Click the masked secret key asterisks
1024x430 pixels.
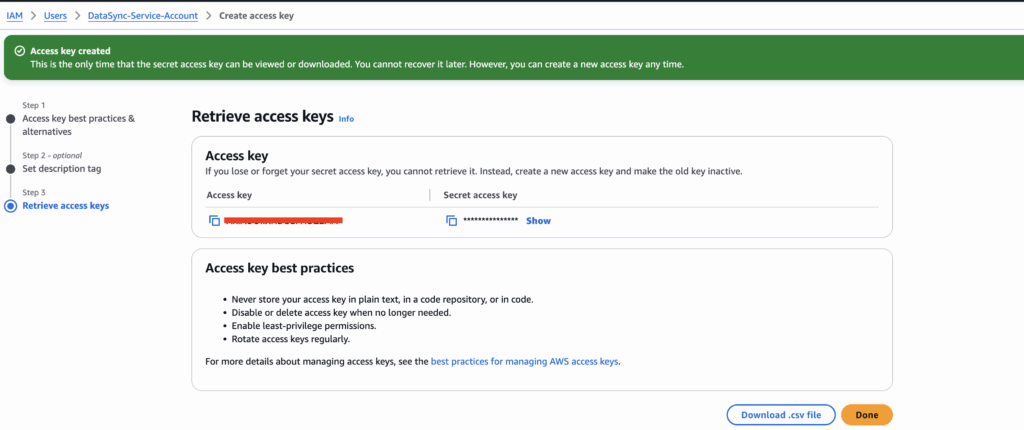pyautogui.click(x=491, y=220)
